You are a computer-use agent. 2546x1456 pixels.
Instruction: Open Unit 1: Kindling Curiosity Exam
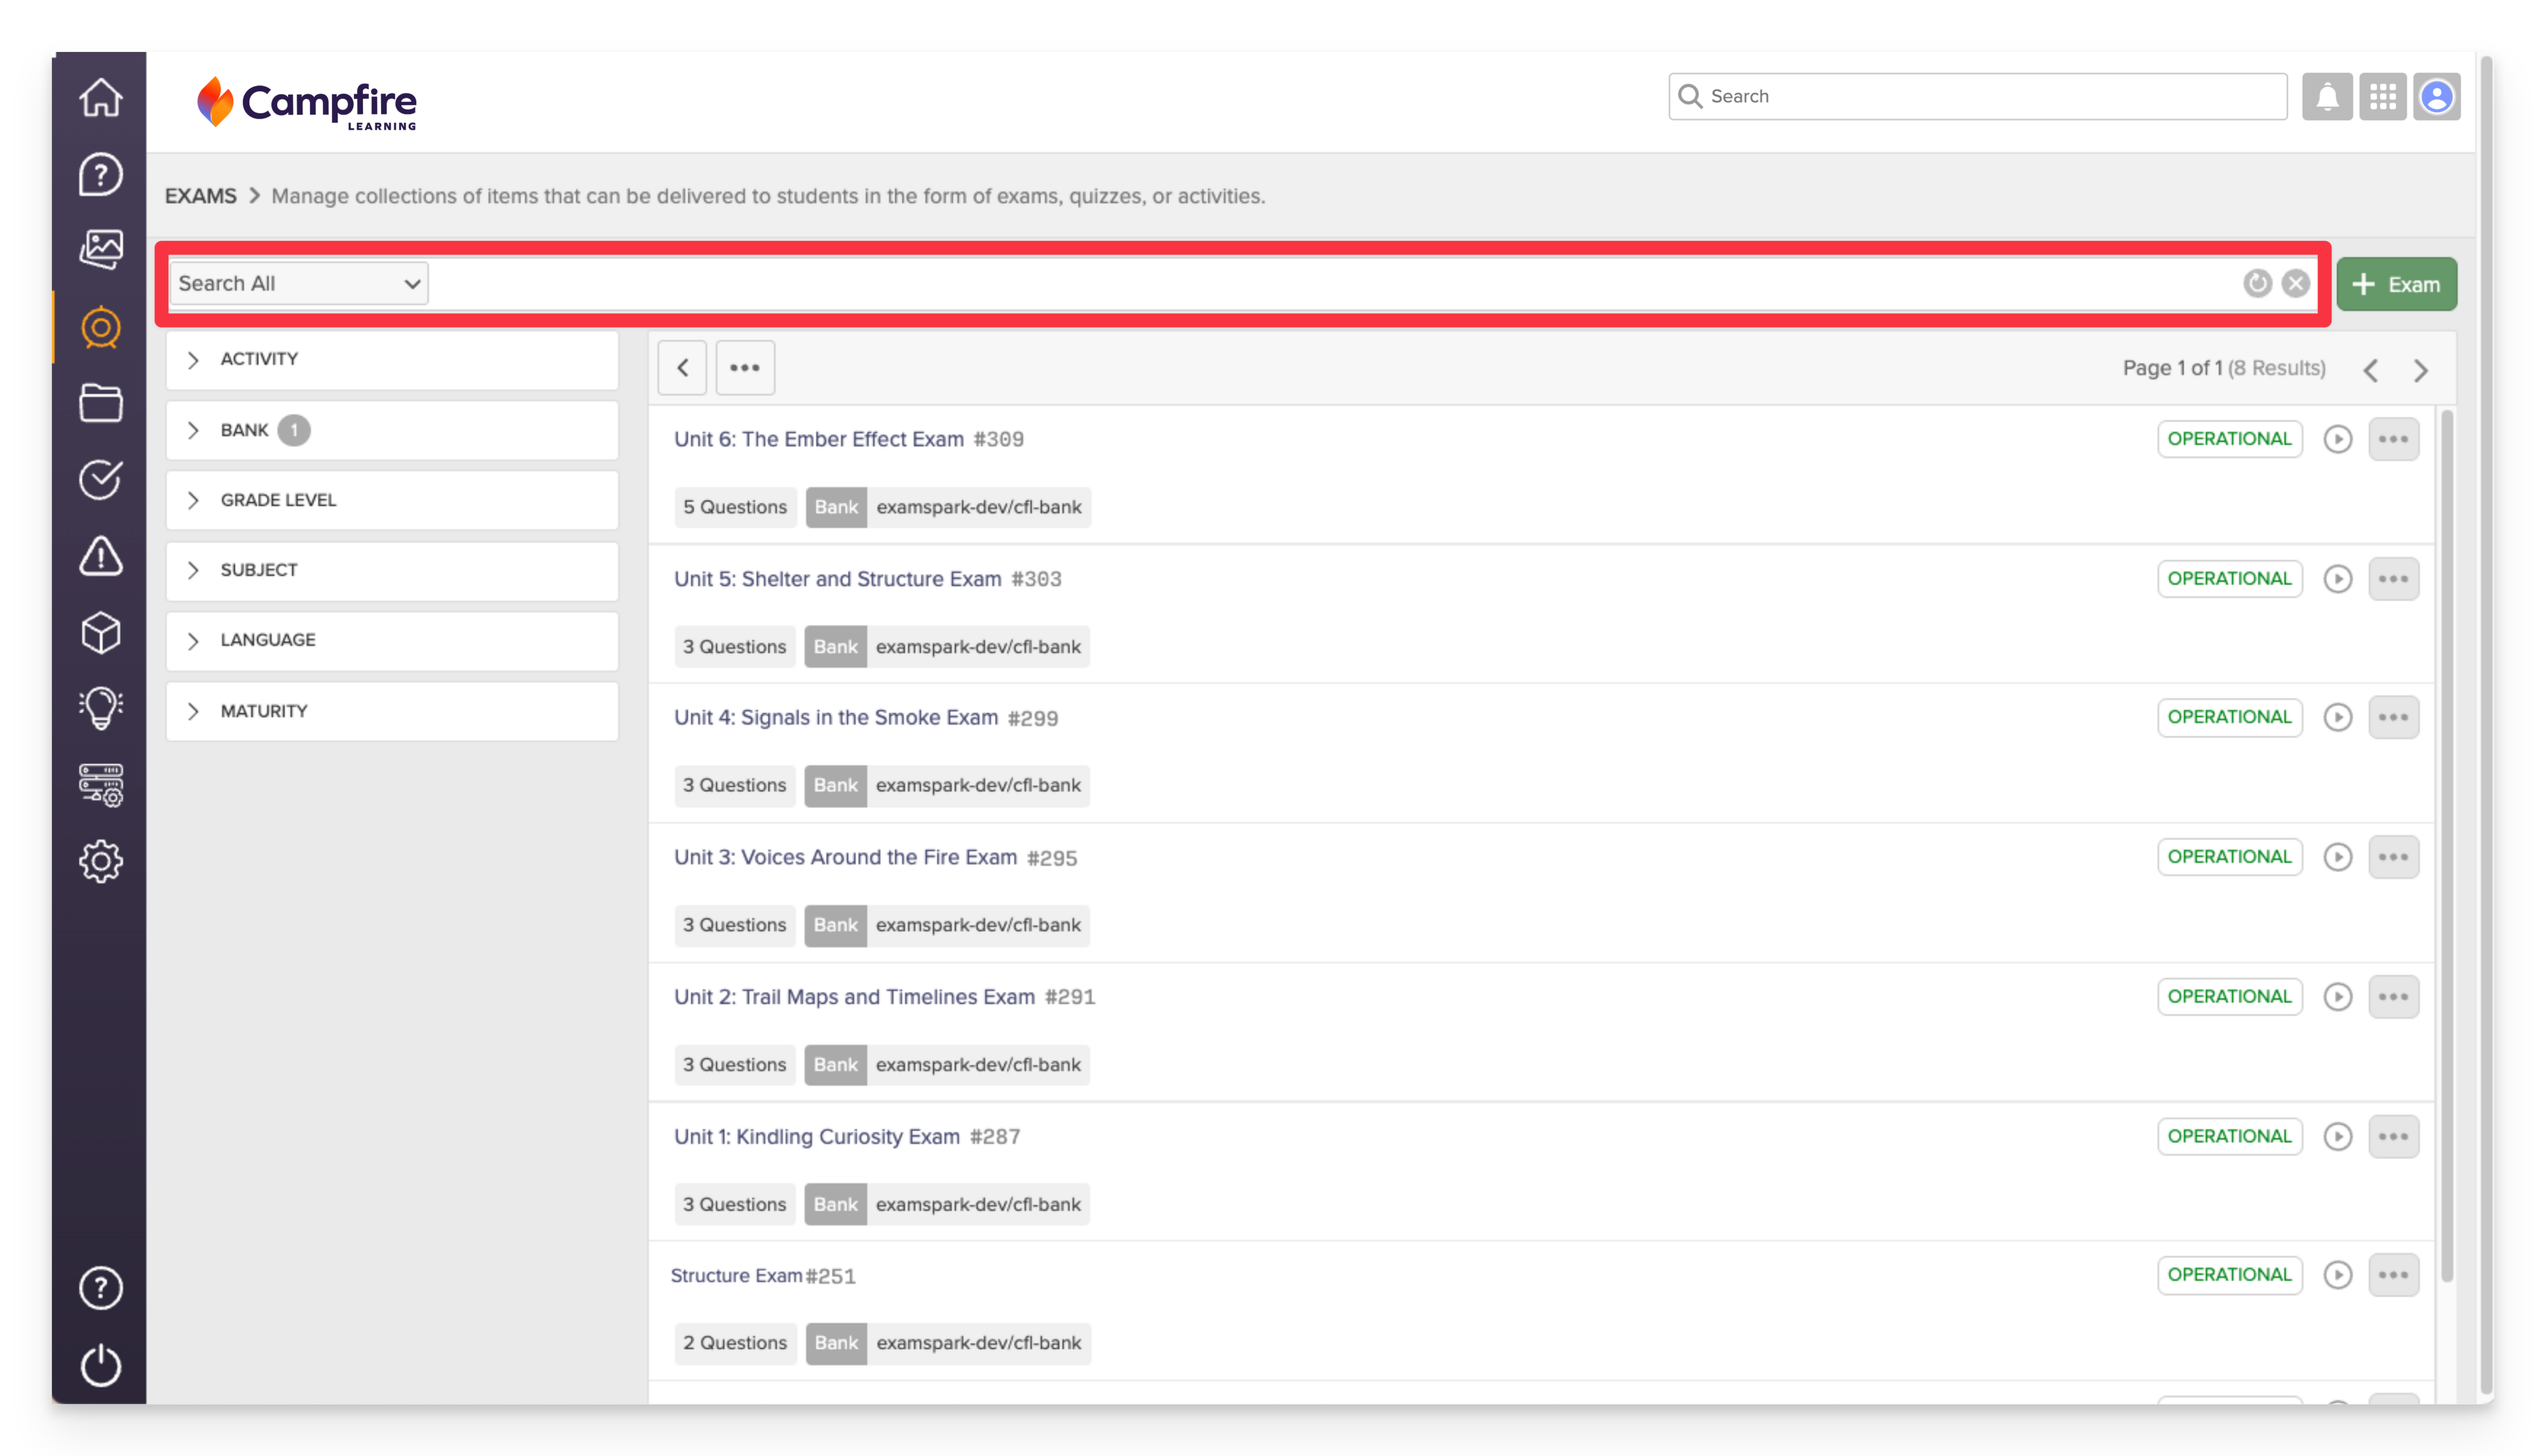click(816, 1137)
